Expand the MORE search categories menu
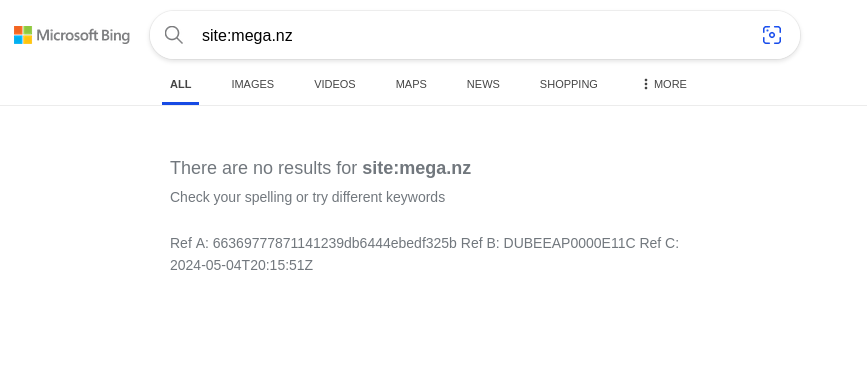 664,84
